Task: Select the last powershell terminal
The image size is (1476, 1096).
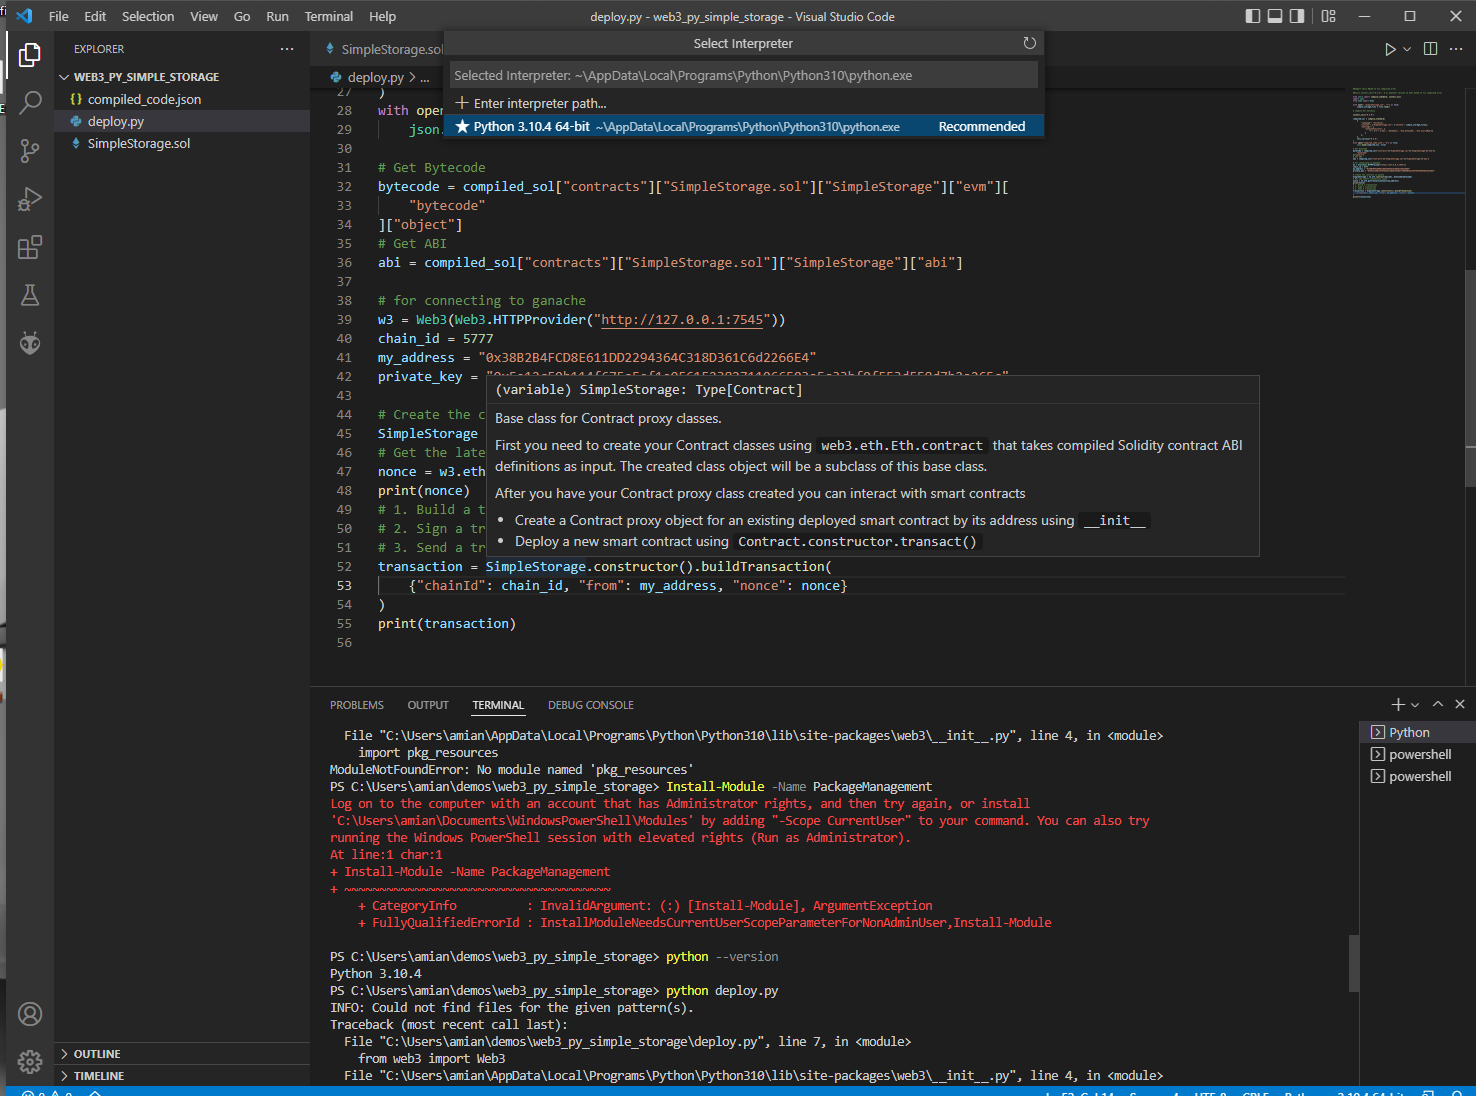Action: click(1416, 776)
